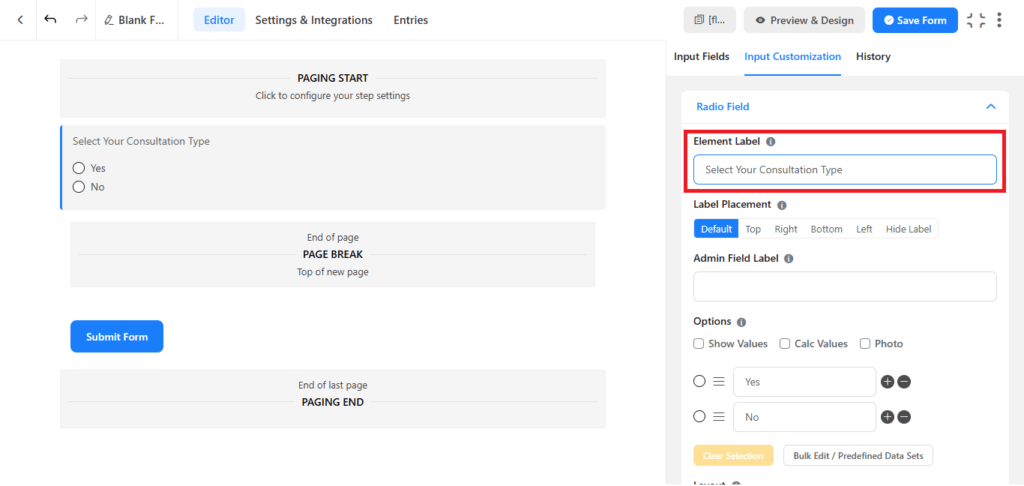Screen dimensions: 1024x486
Task: Open the History tab
Action: 873,57
